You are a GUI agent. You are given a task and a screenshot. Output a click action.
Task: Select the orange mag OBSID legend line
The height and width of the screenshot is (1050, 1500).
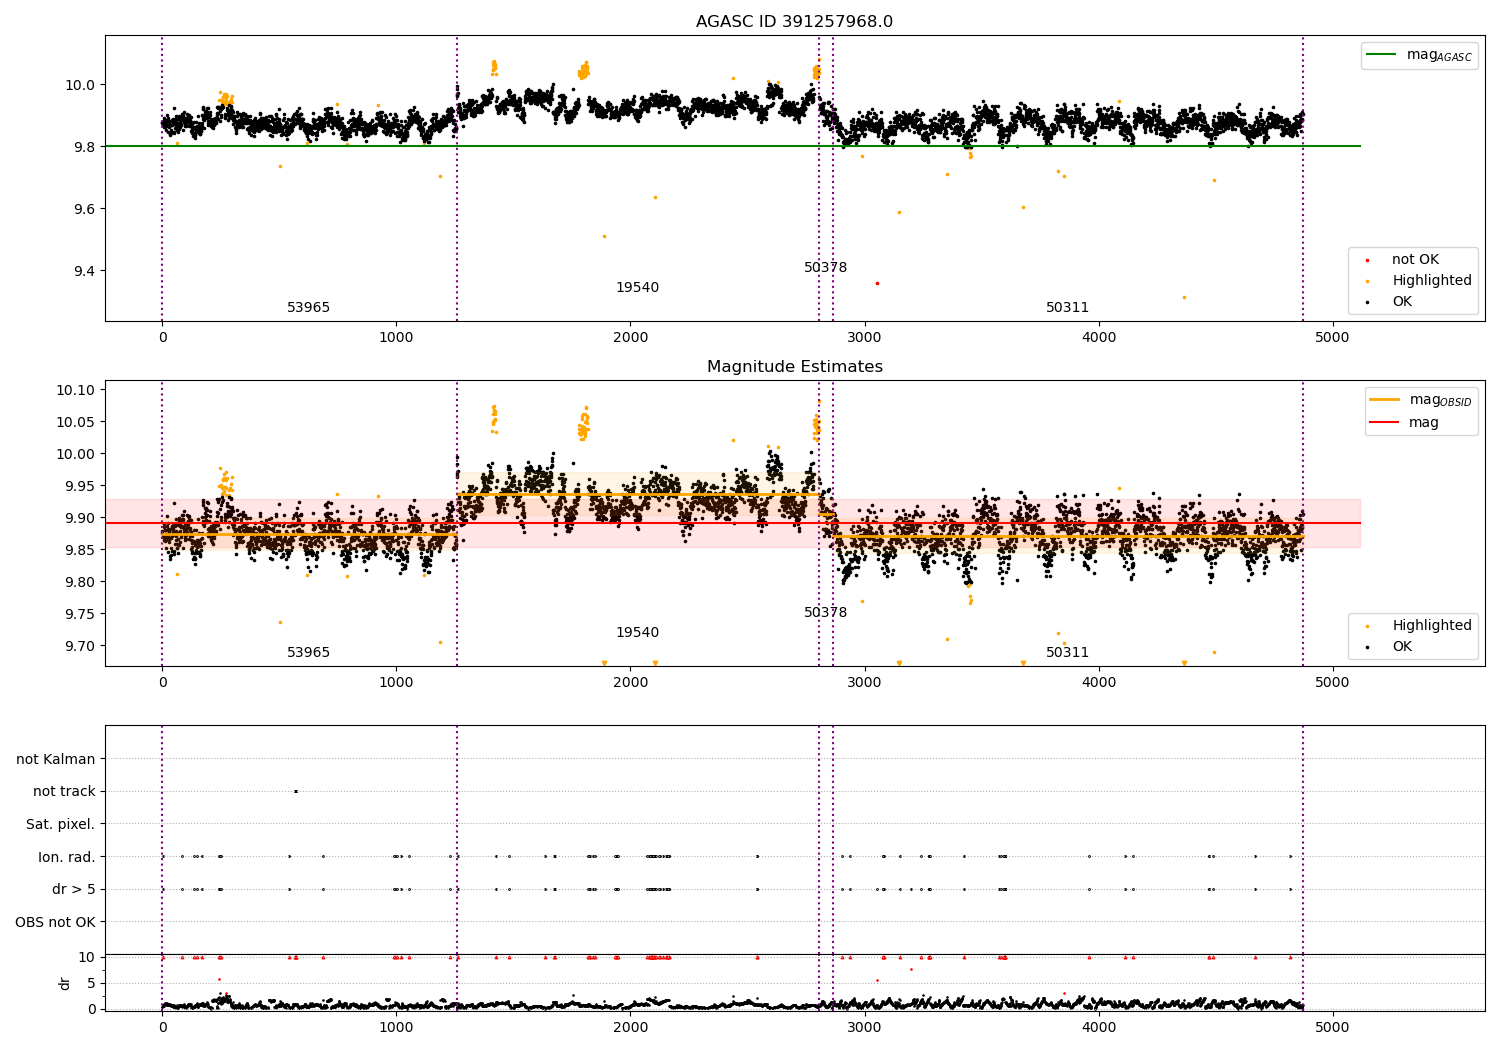1385,400
